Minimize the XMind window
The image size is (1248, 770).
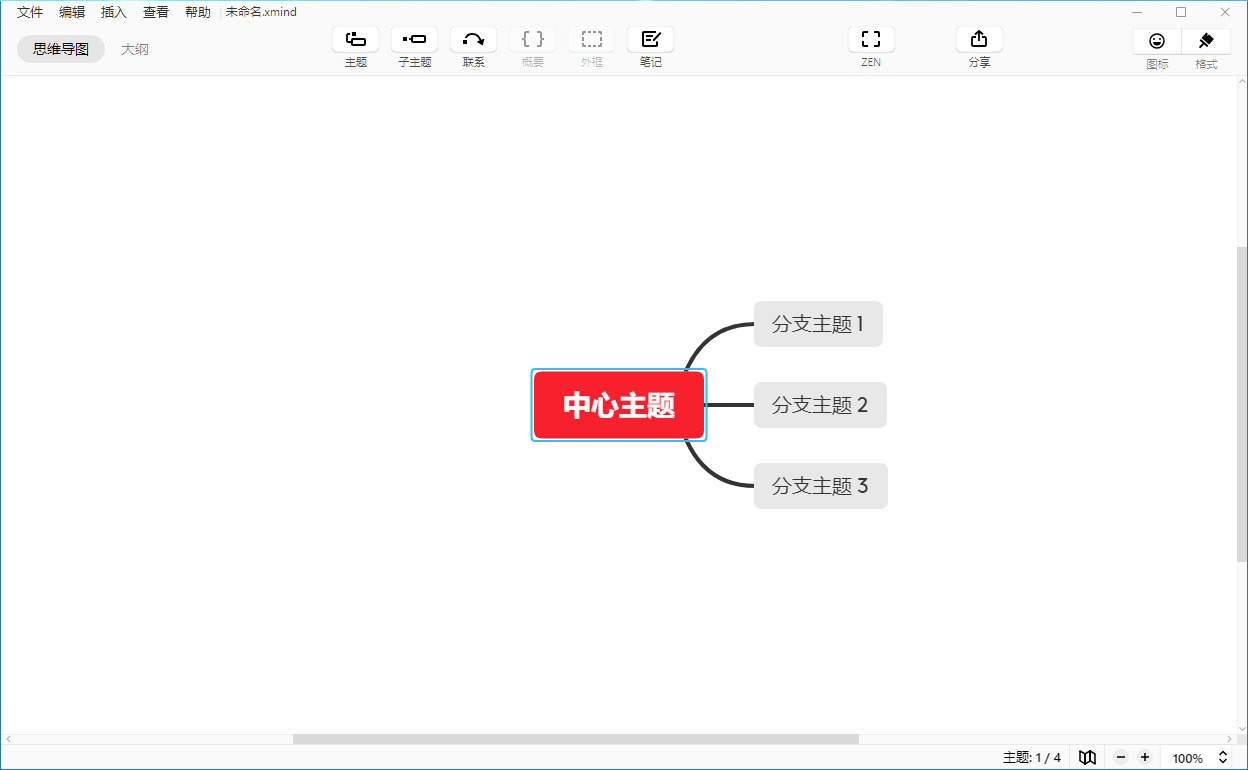(1137, 12)
